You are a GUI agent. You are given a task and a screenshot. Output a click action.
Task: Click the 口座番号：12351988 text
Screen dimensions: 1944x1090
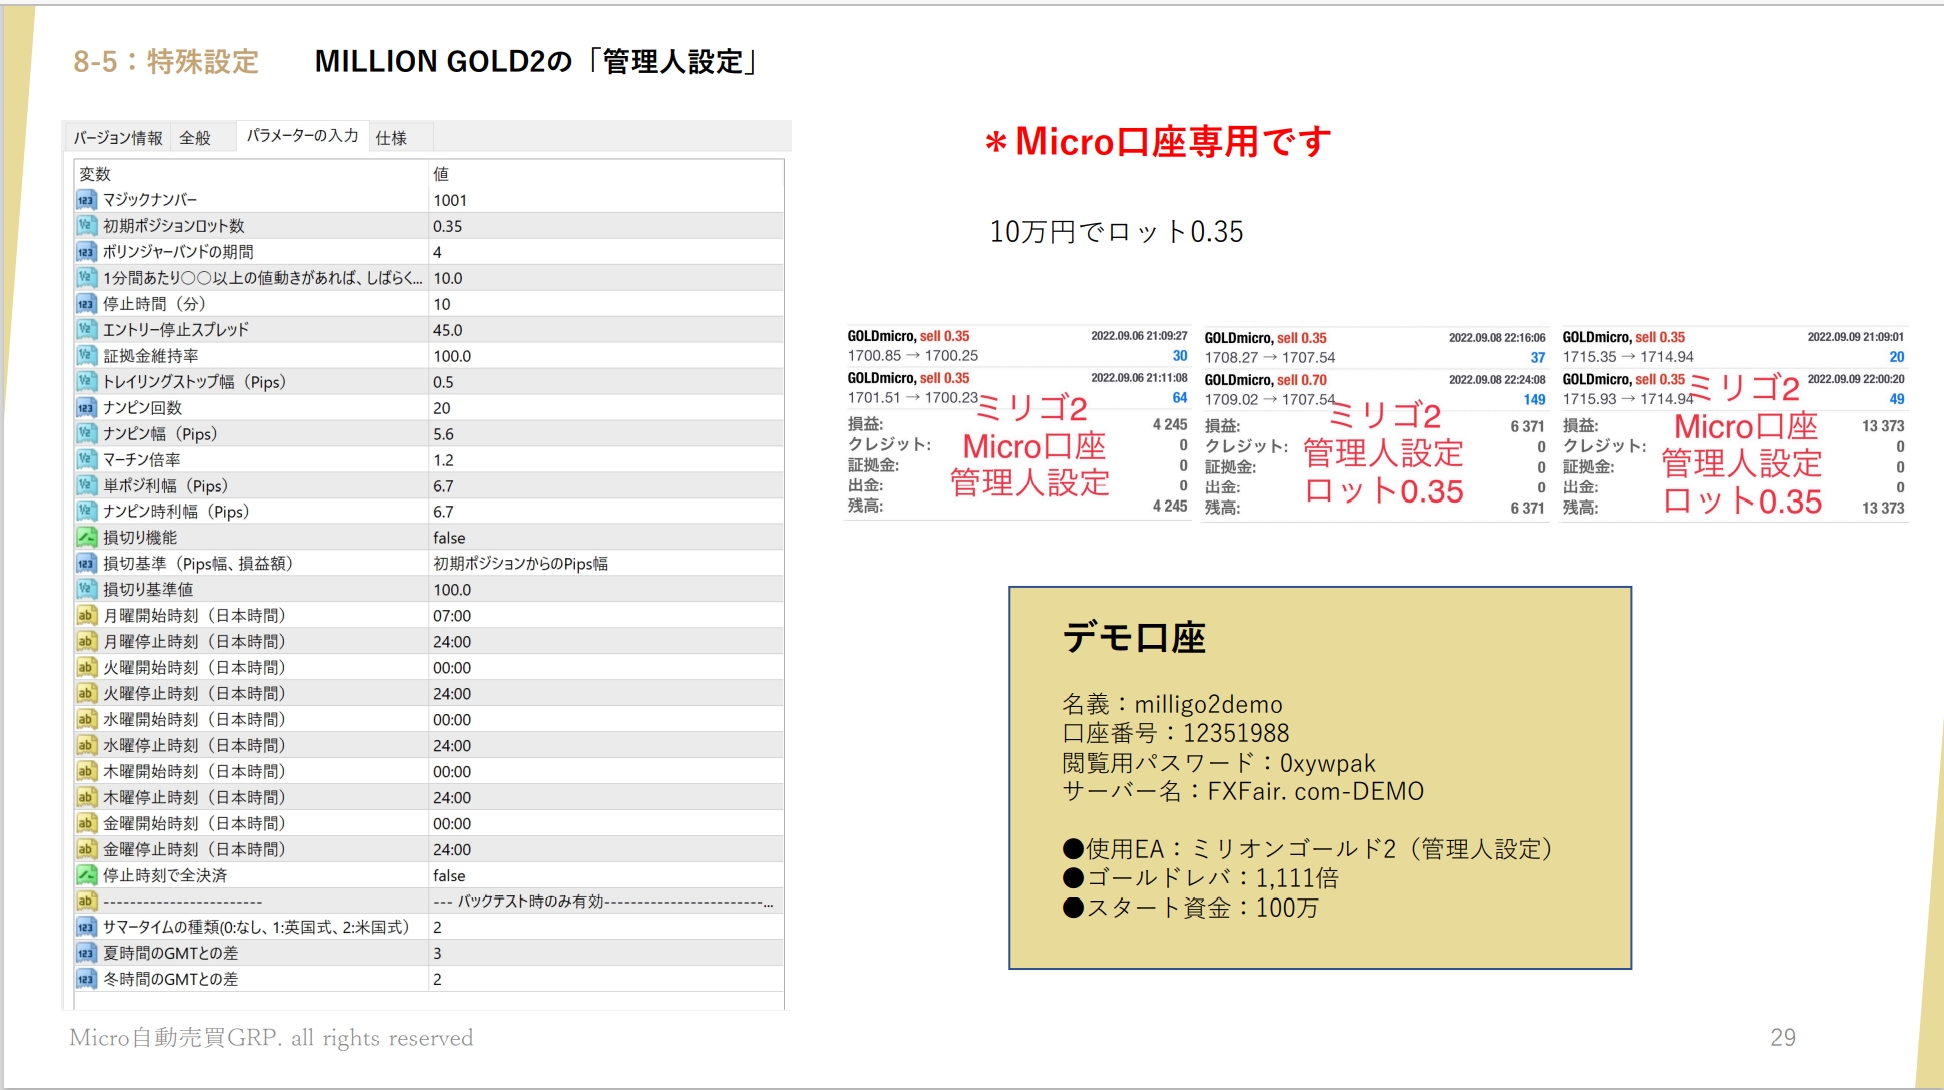(1175, 734)
